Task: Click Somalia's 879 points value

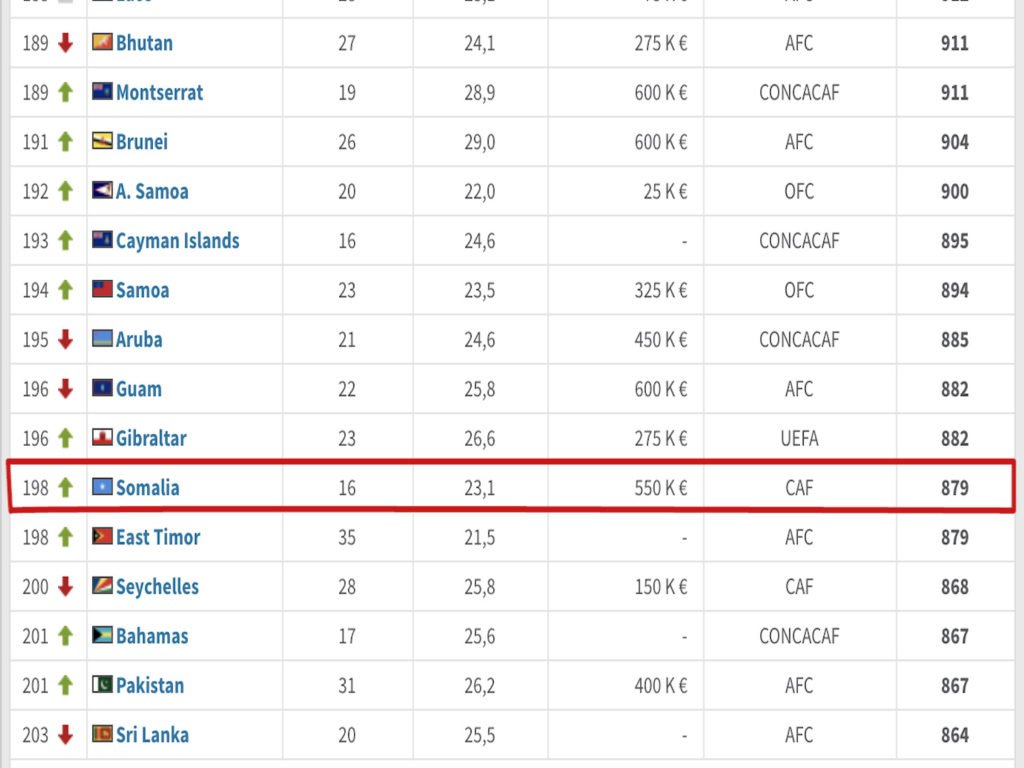Action: pyautogui.click(x=954, y=488)
